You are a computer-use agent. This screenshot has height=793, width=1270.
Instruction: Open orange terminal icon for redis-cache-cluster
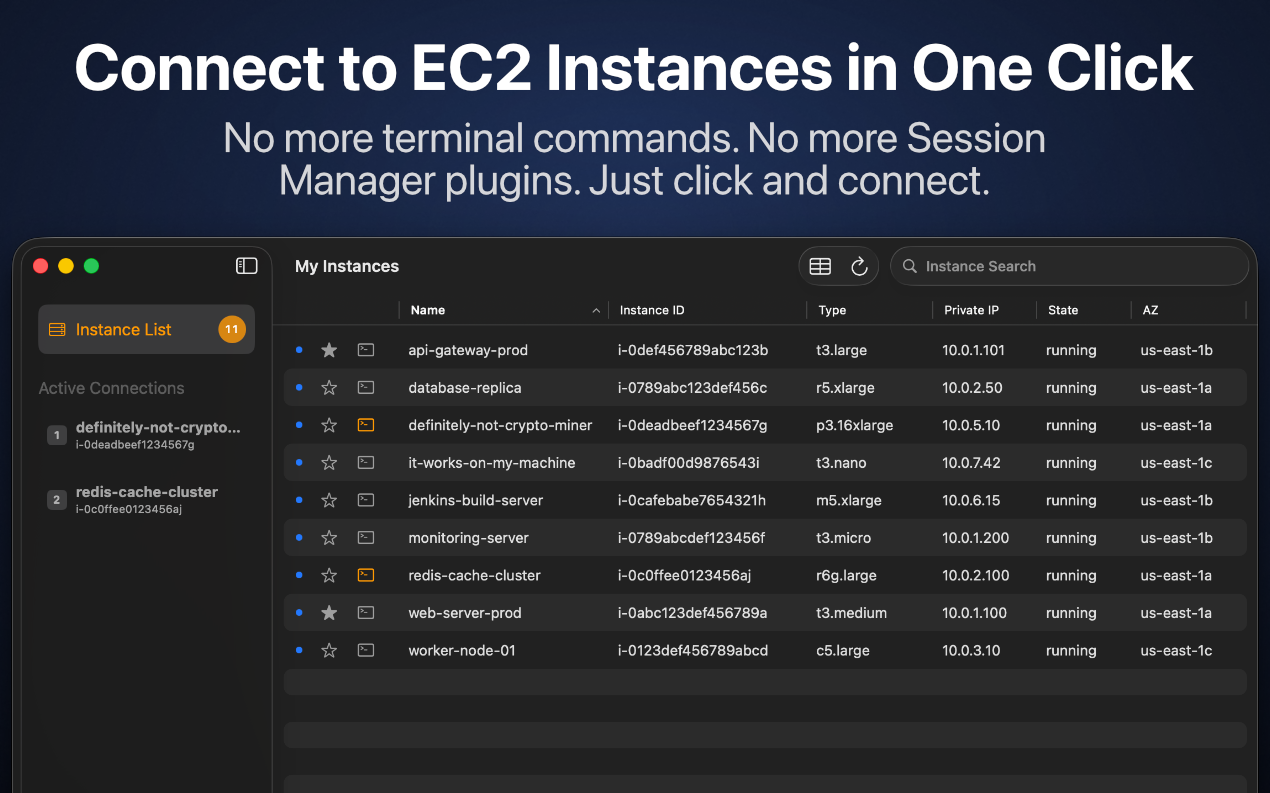pyautogui.click(x=366, y=575)
